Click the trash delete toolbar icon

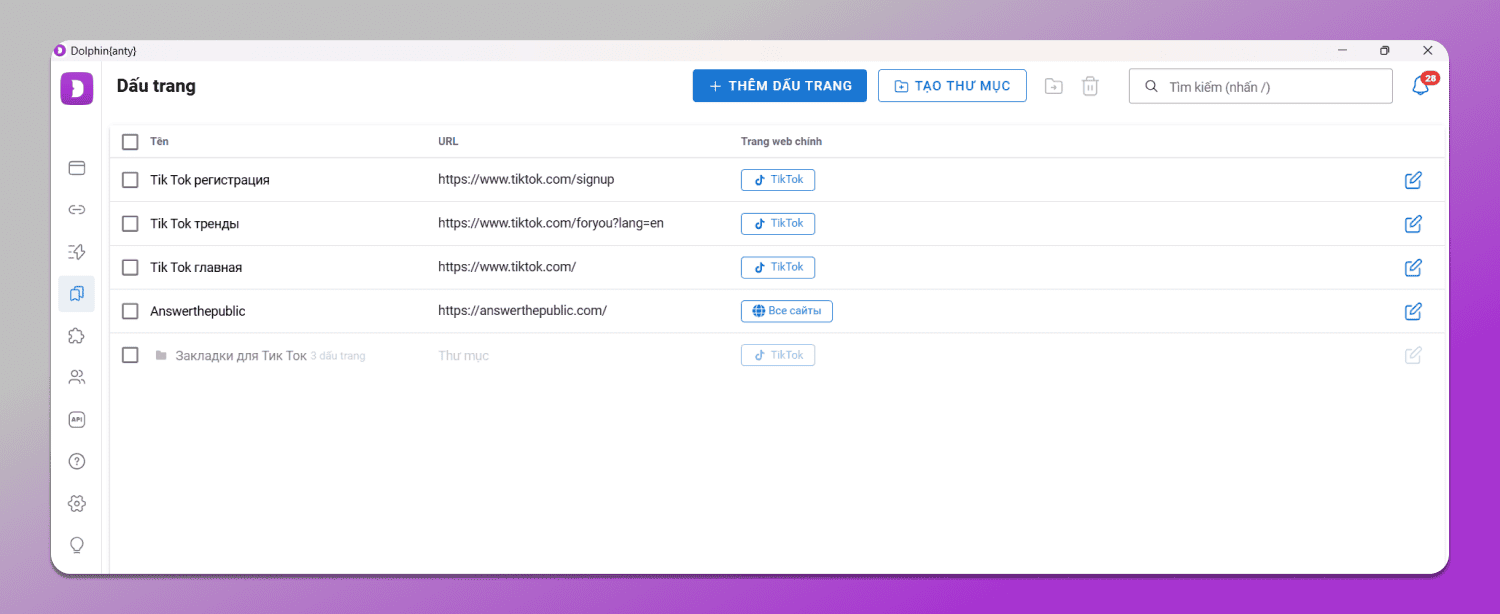[x=1091, y=86]
